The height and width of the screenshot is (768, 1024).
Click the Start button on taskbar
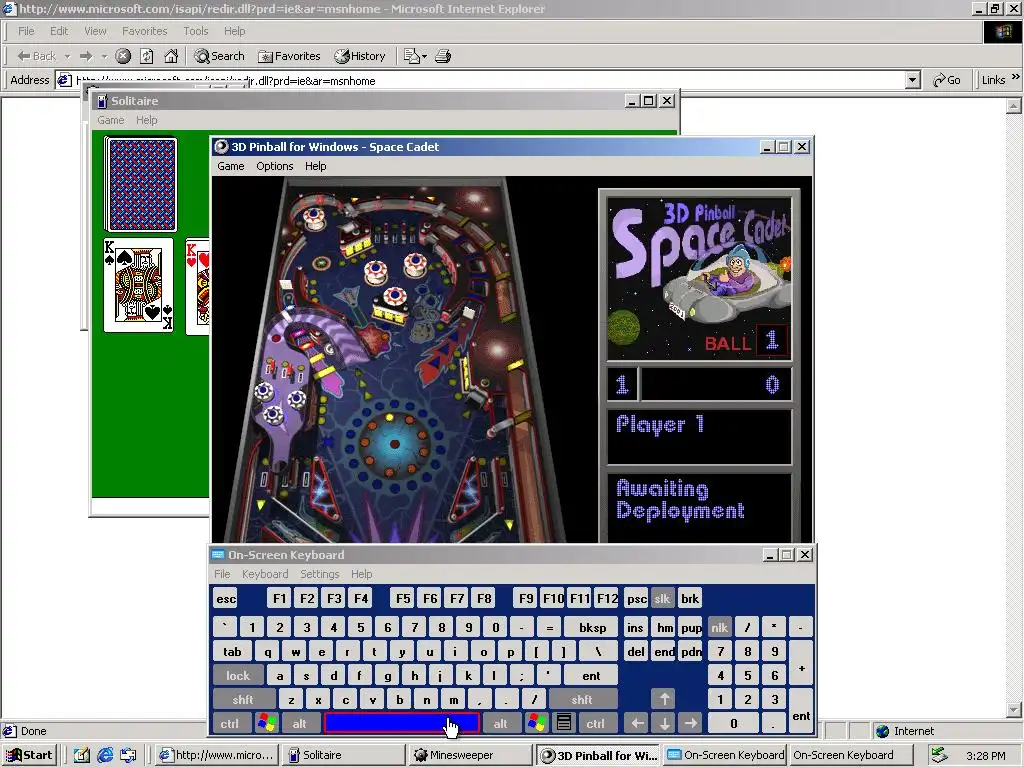(x=29, y=755)
